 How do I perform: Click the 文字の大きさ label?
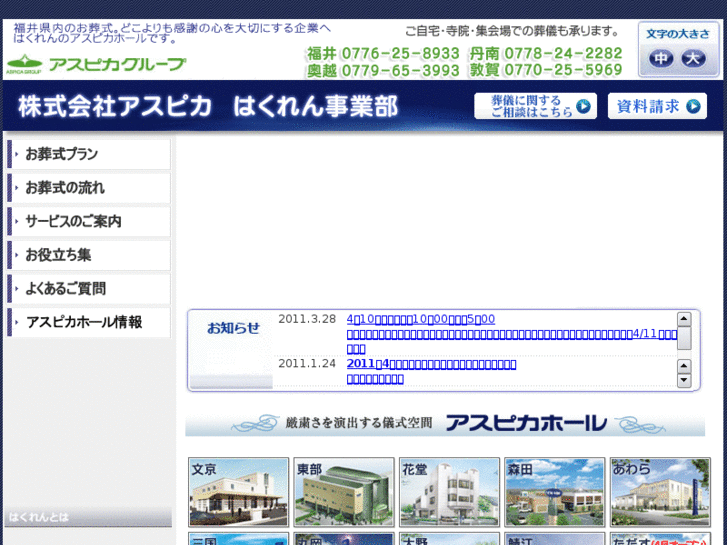point(678,34)
